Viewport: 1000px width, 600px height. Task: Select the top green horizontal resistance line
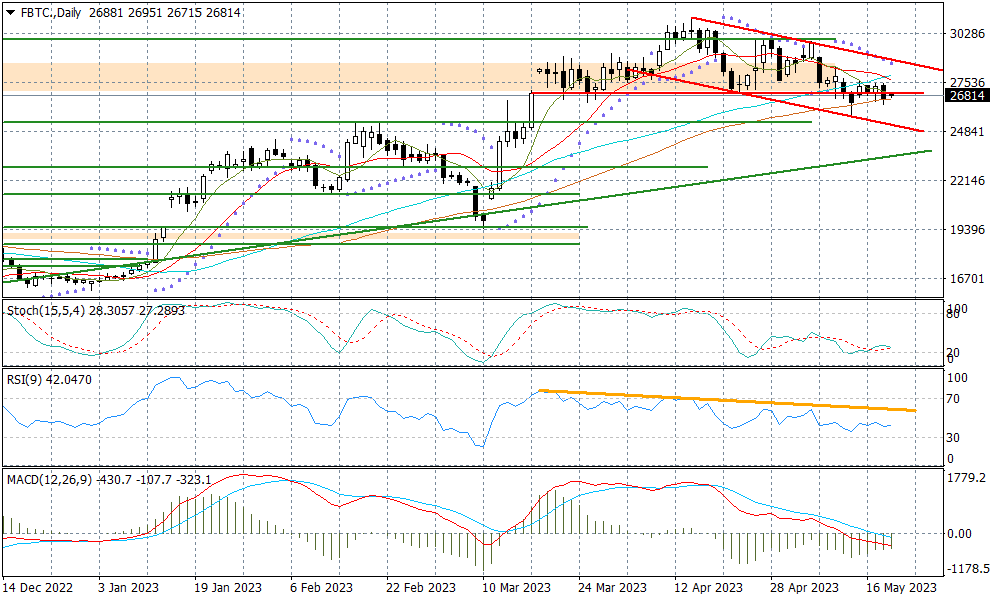pyautogui.click(x=300, y=39)
